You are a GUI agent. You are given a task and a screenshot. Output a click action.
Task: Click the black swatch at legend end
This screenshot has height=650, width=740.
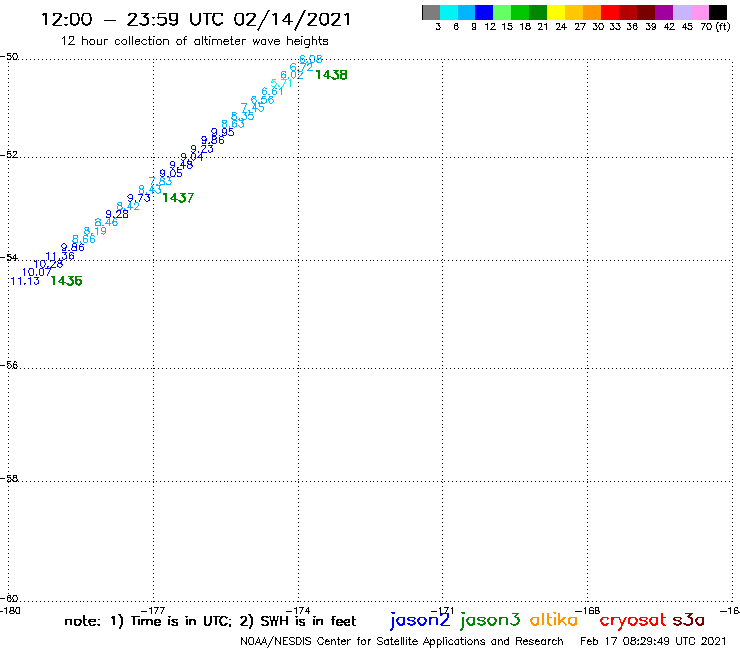(x=717, y=12)
